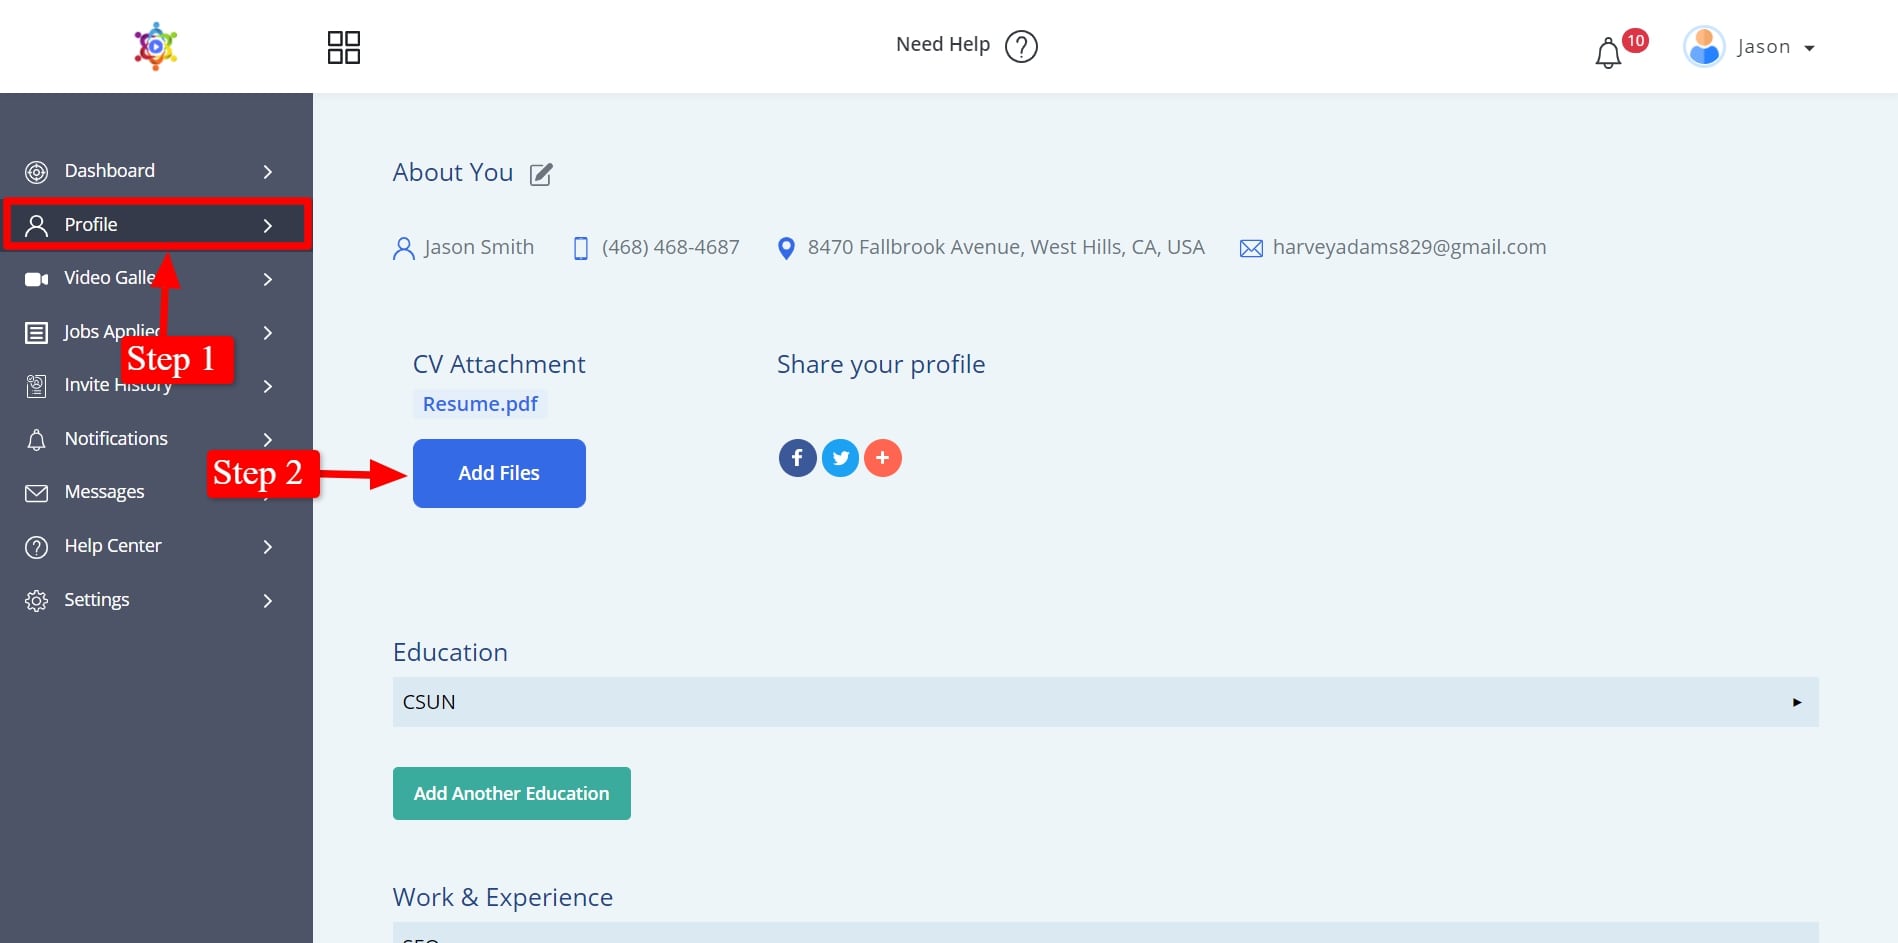Share profile on Facebook
Image resolution: width=1898 pixels, height=943 pixels.
[797, 458]
